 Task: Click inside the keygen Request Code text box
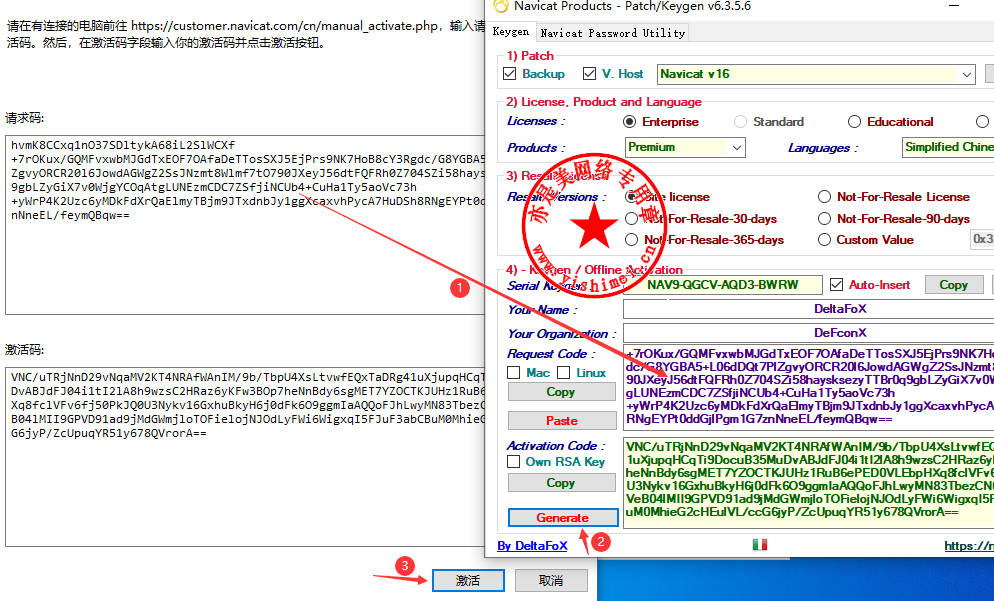tap(809, 387)
